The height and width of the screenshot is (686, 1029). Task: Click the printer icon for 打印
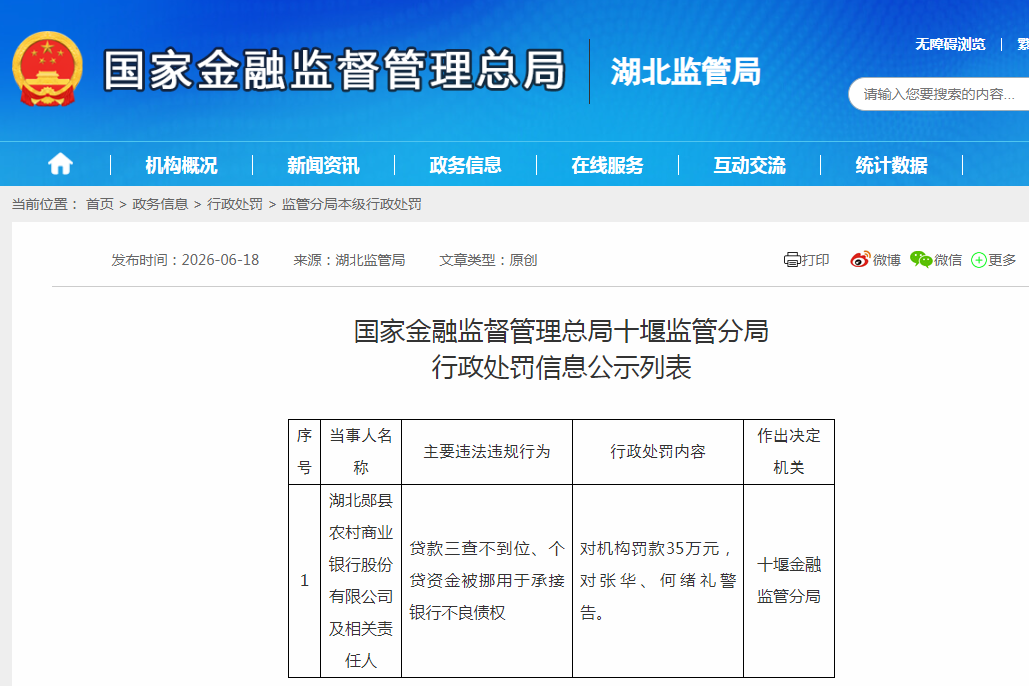(x=791, y=260)
